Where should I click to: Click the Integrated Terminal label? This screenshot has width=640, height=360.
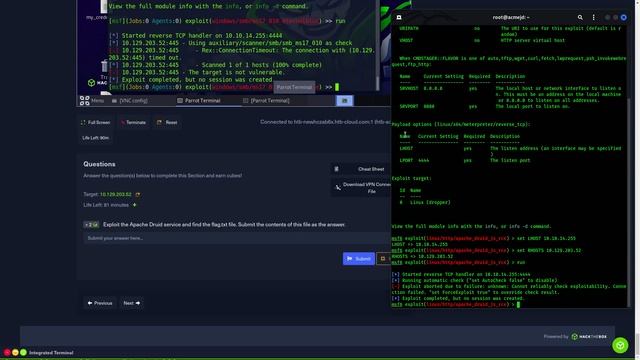(51, 353)
